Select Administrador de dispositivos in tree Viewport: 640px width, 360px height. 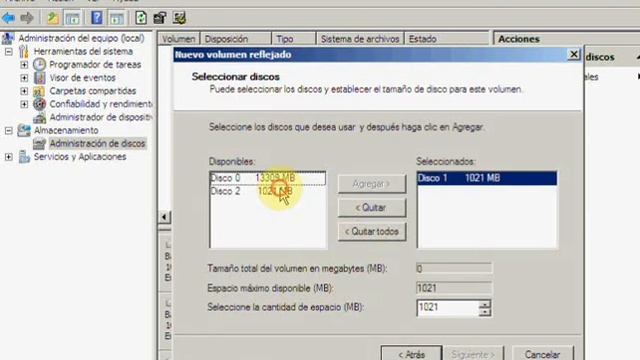tap(100, 117)
